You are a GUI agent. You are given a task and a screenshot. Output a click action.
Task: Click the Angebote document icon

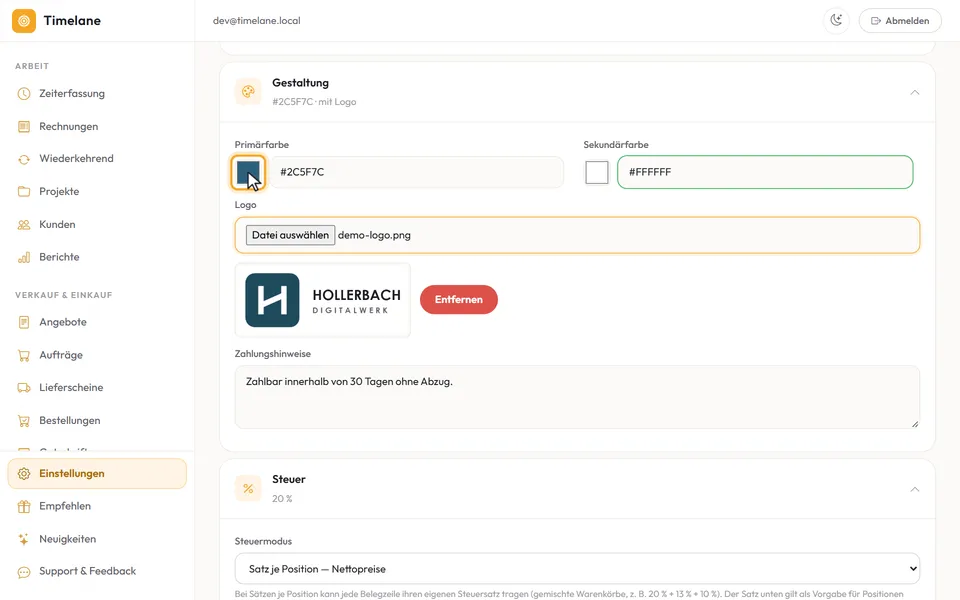[x=24, y=322]
